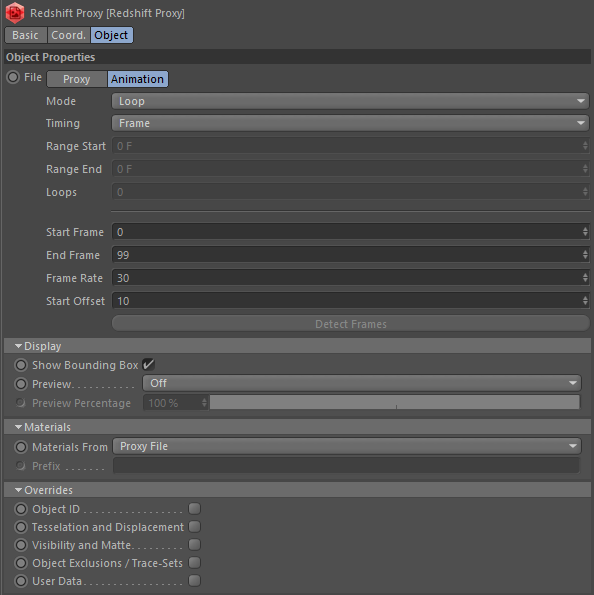
Task: Open the Mode dropdown set to Loop
Action: pyautogui.click(x=350, y=101)
